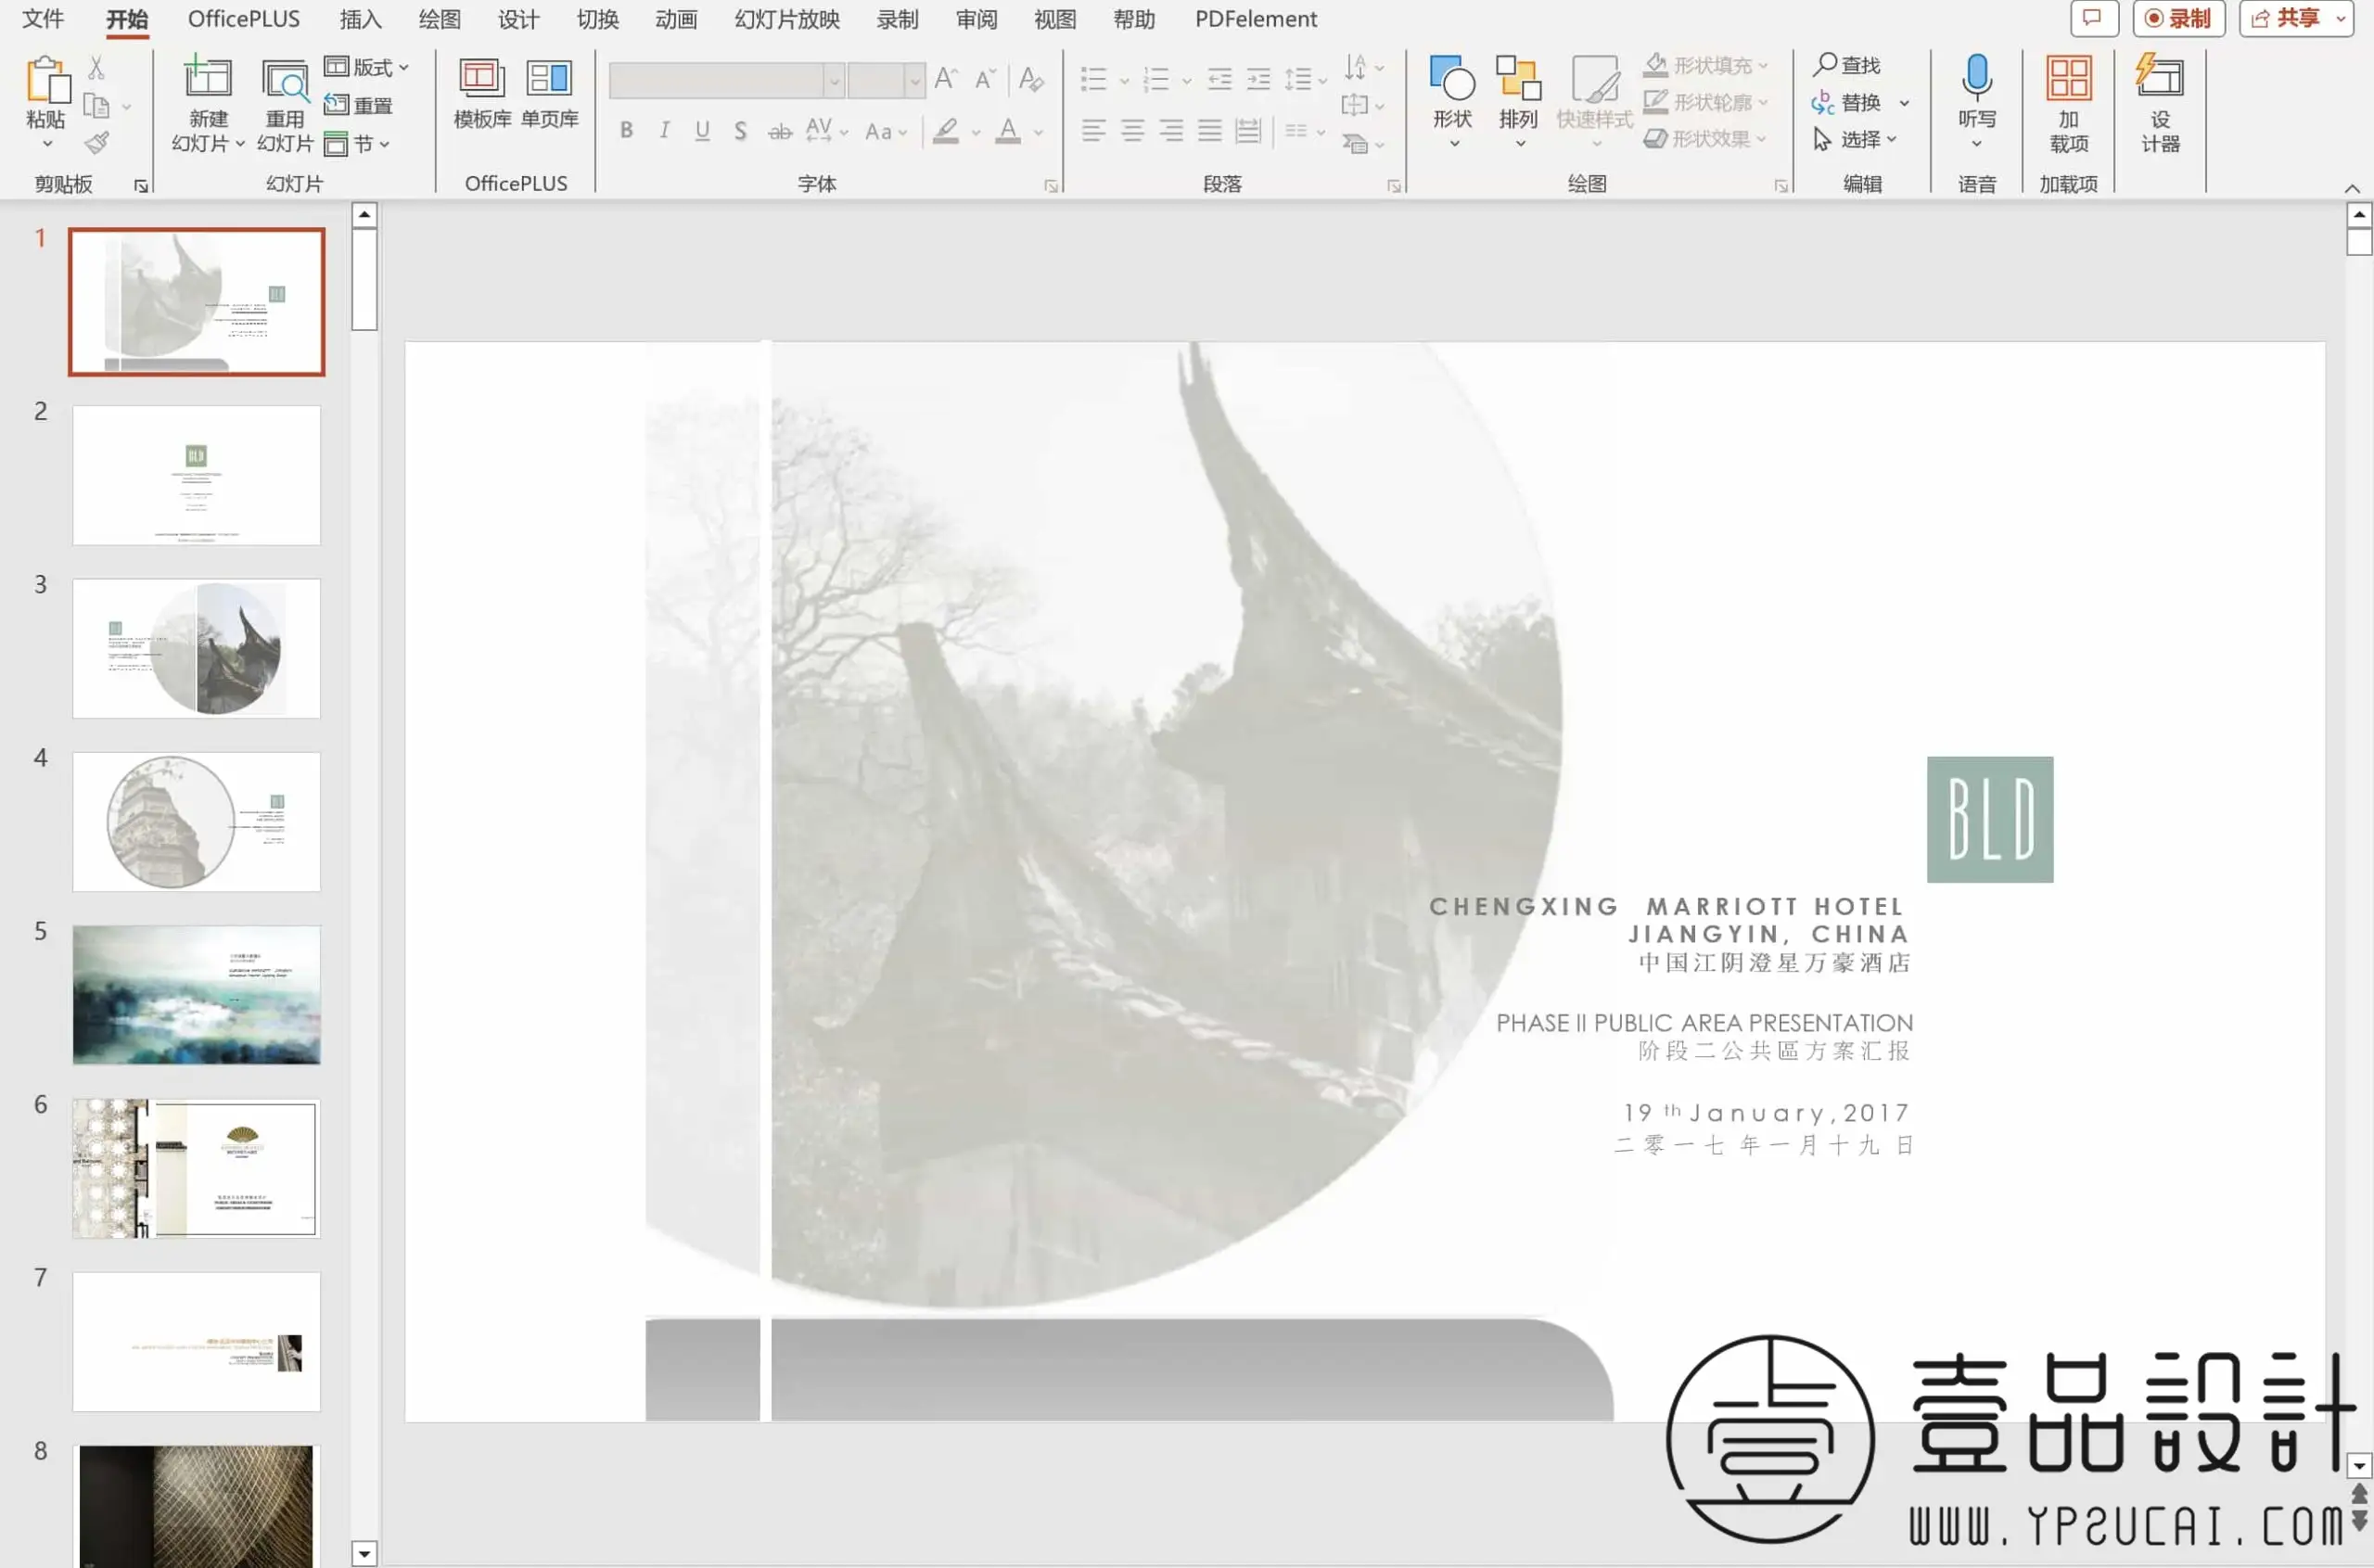Center align text
The image size is (2374, 1568).
1132,130
